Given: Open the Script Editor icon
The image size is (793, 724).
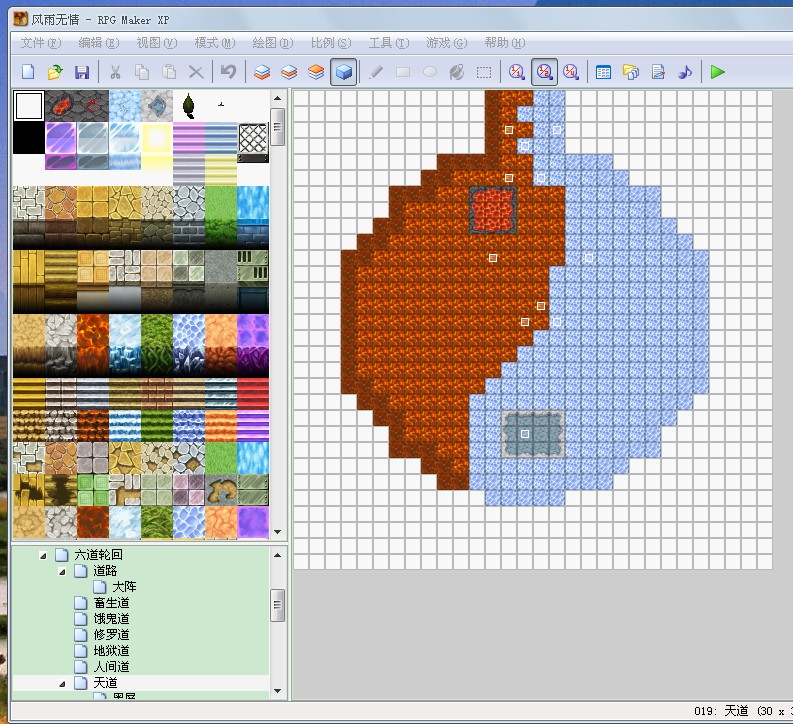Looking at the screenshot, I should [658, 72].
